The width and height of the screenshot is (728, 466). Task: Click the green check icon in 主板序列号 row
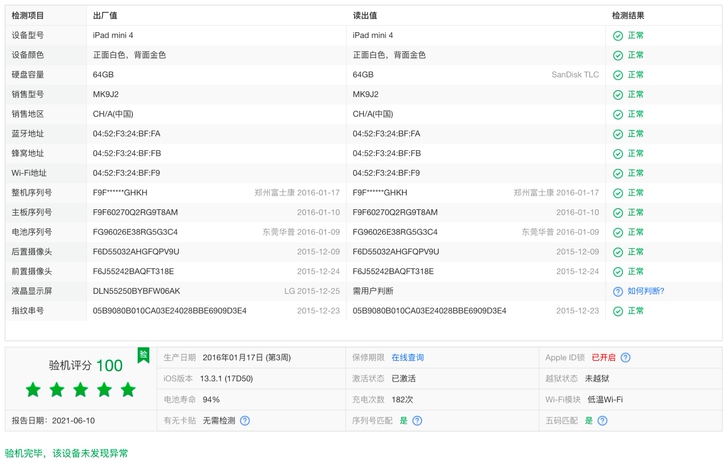tap(618, 213)
